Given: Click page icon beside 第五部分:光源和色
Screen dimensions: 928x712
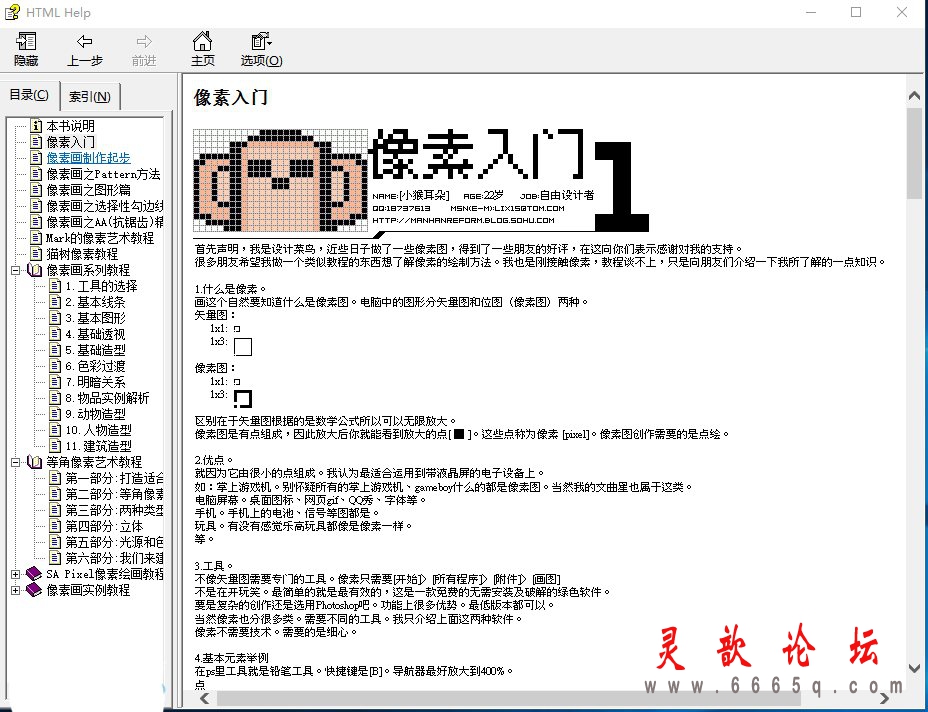Looking at the screenshot, I should pyautogui.click(x=55, y=542).
